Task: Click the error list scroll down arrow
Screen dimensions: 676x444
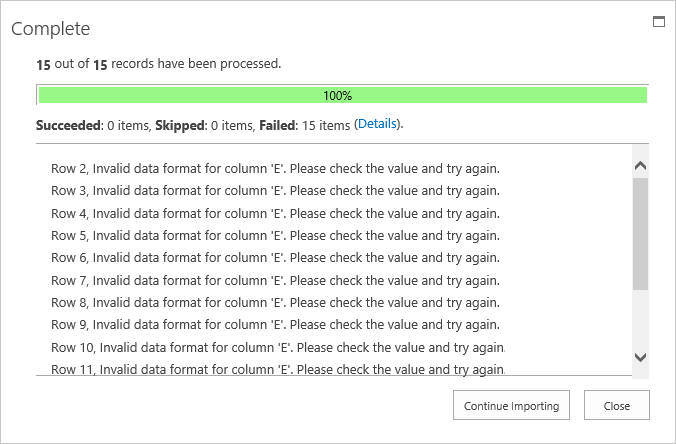Action: coord(641,356)
